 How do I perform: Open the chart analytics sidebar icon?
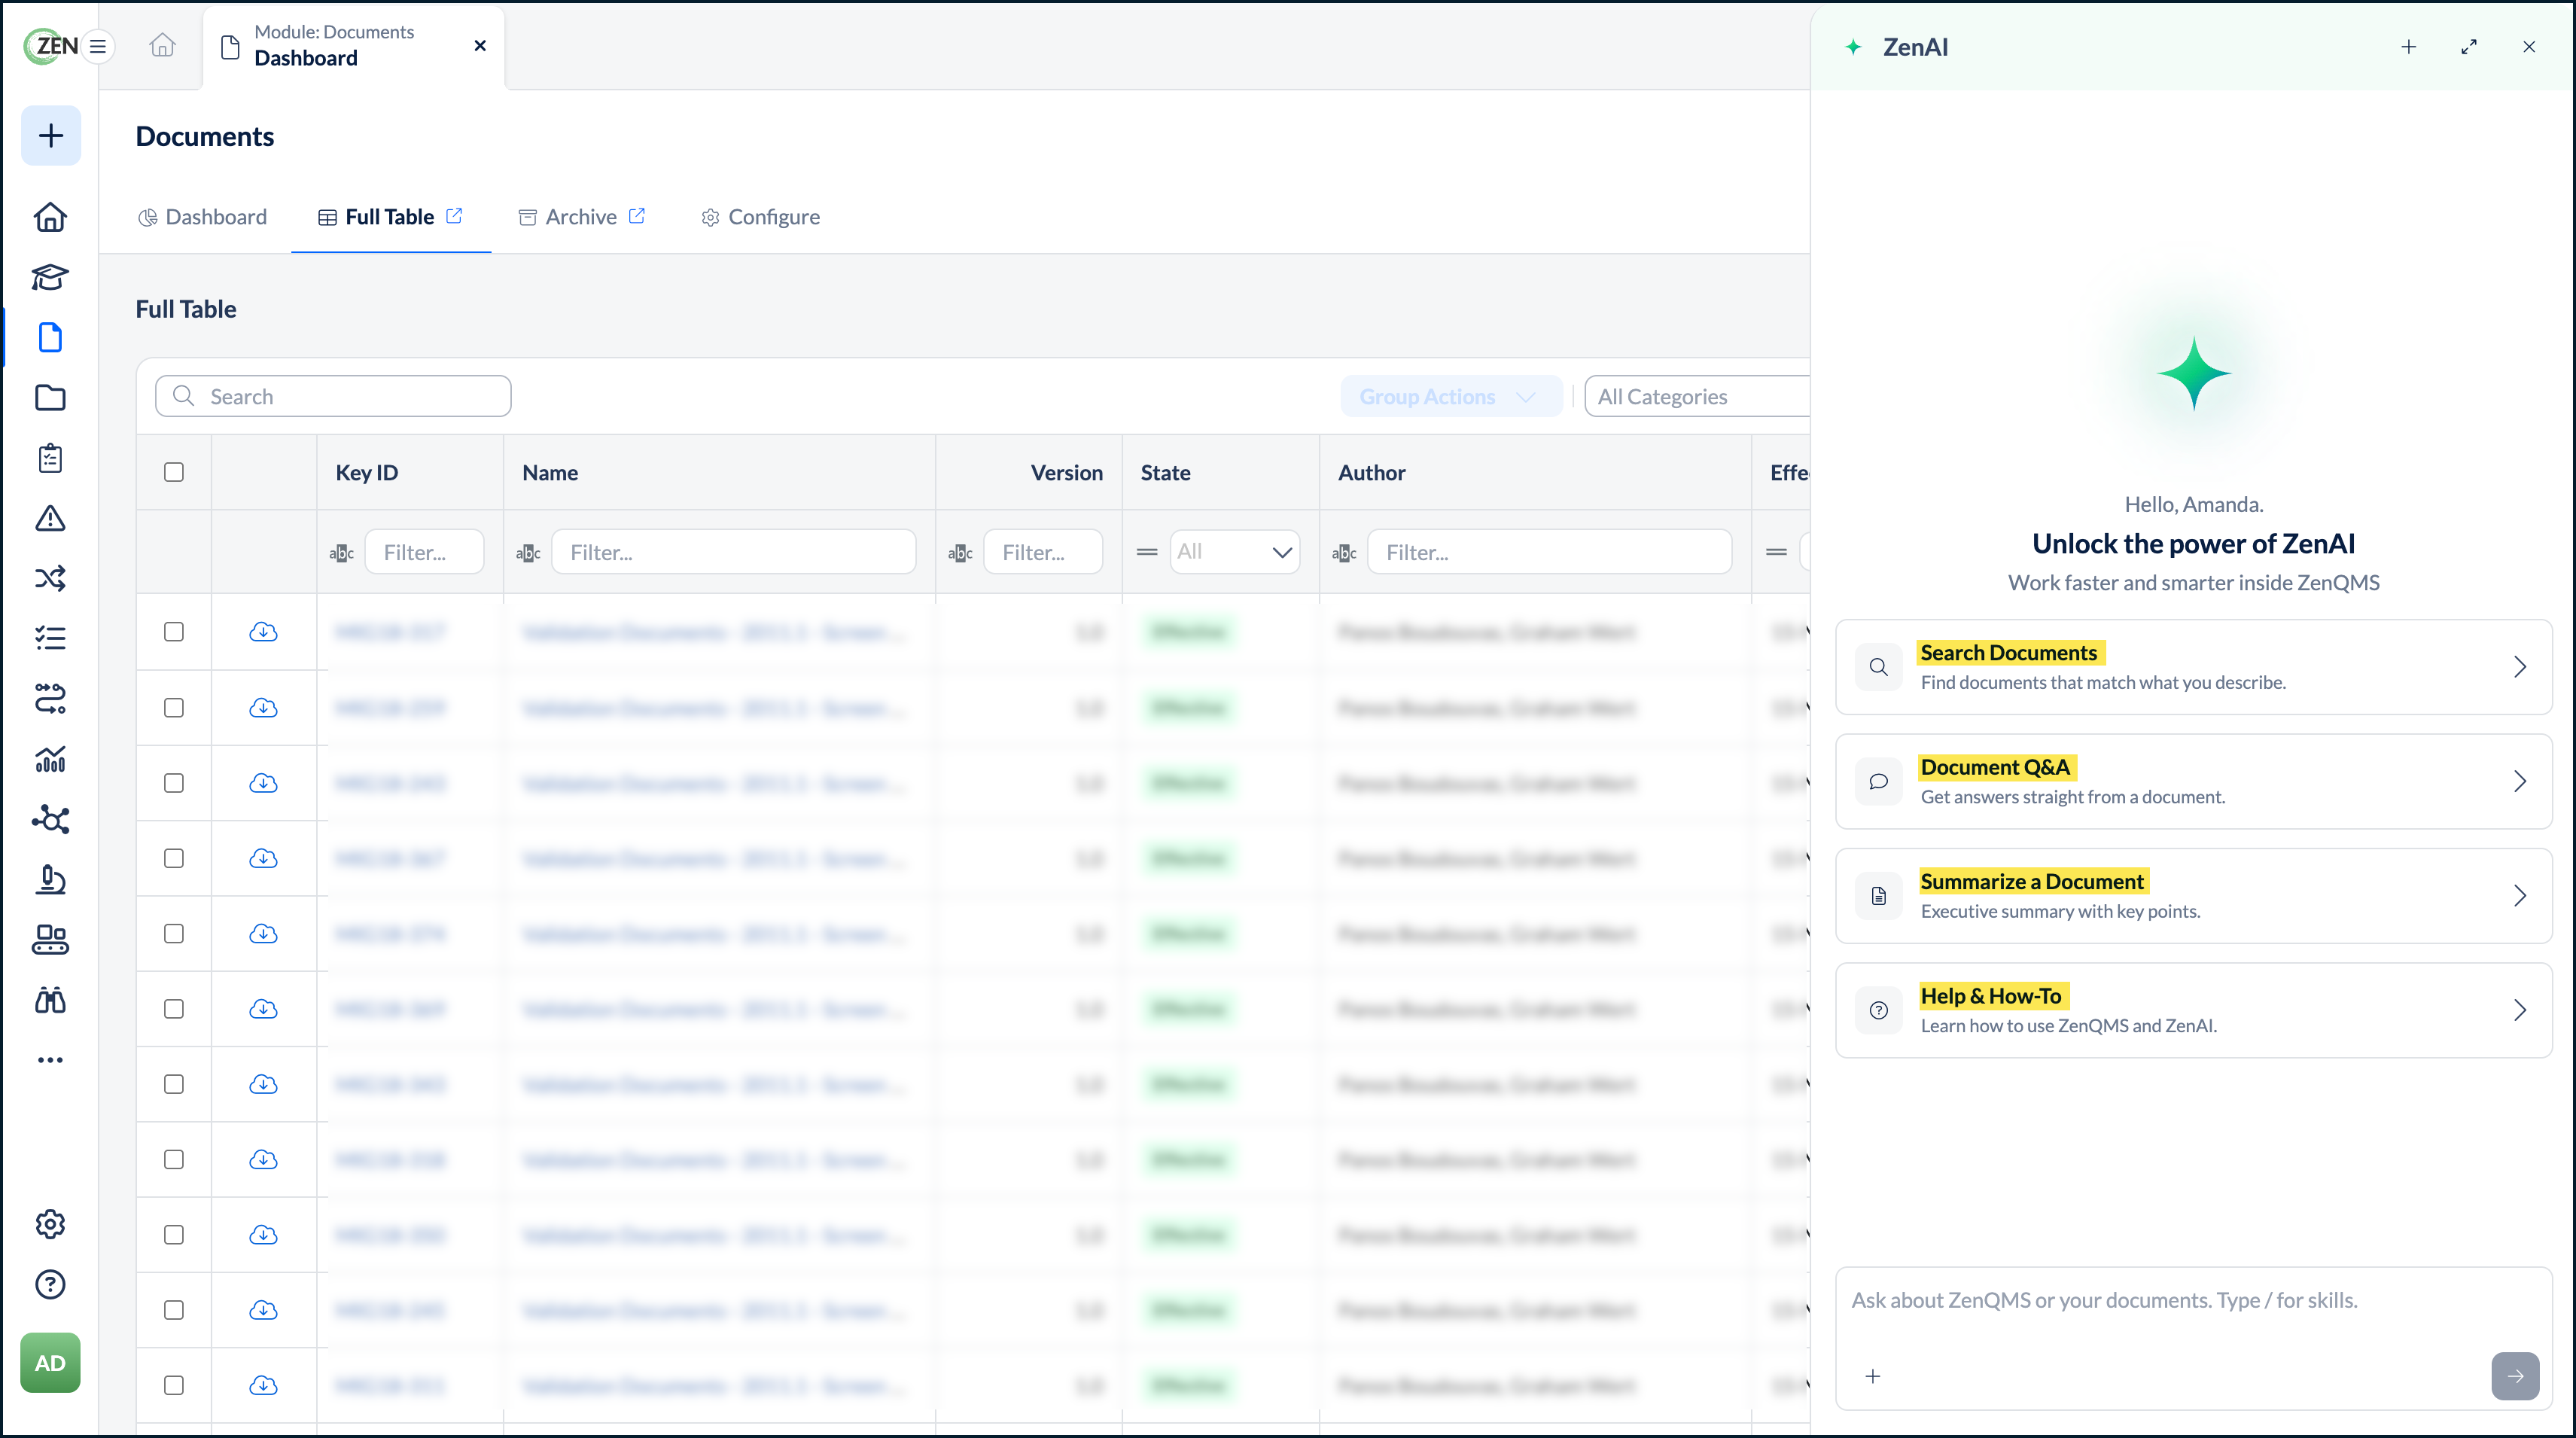[x=50, y=759]
